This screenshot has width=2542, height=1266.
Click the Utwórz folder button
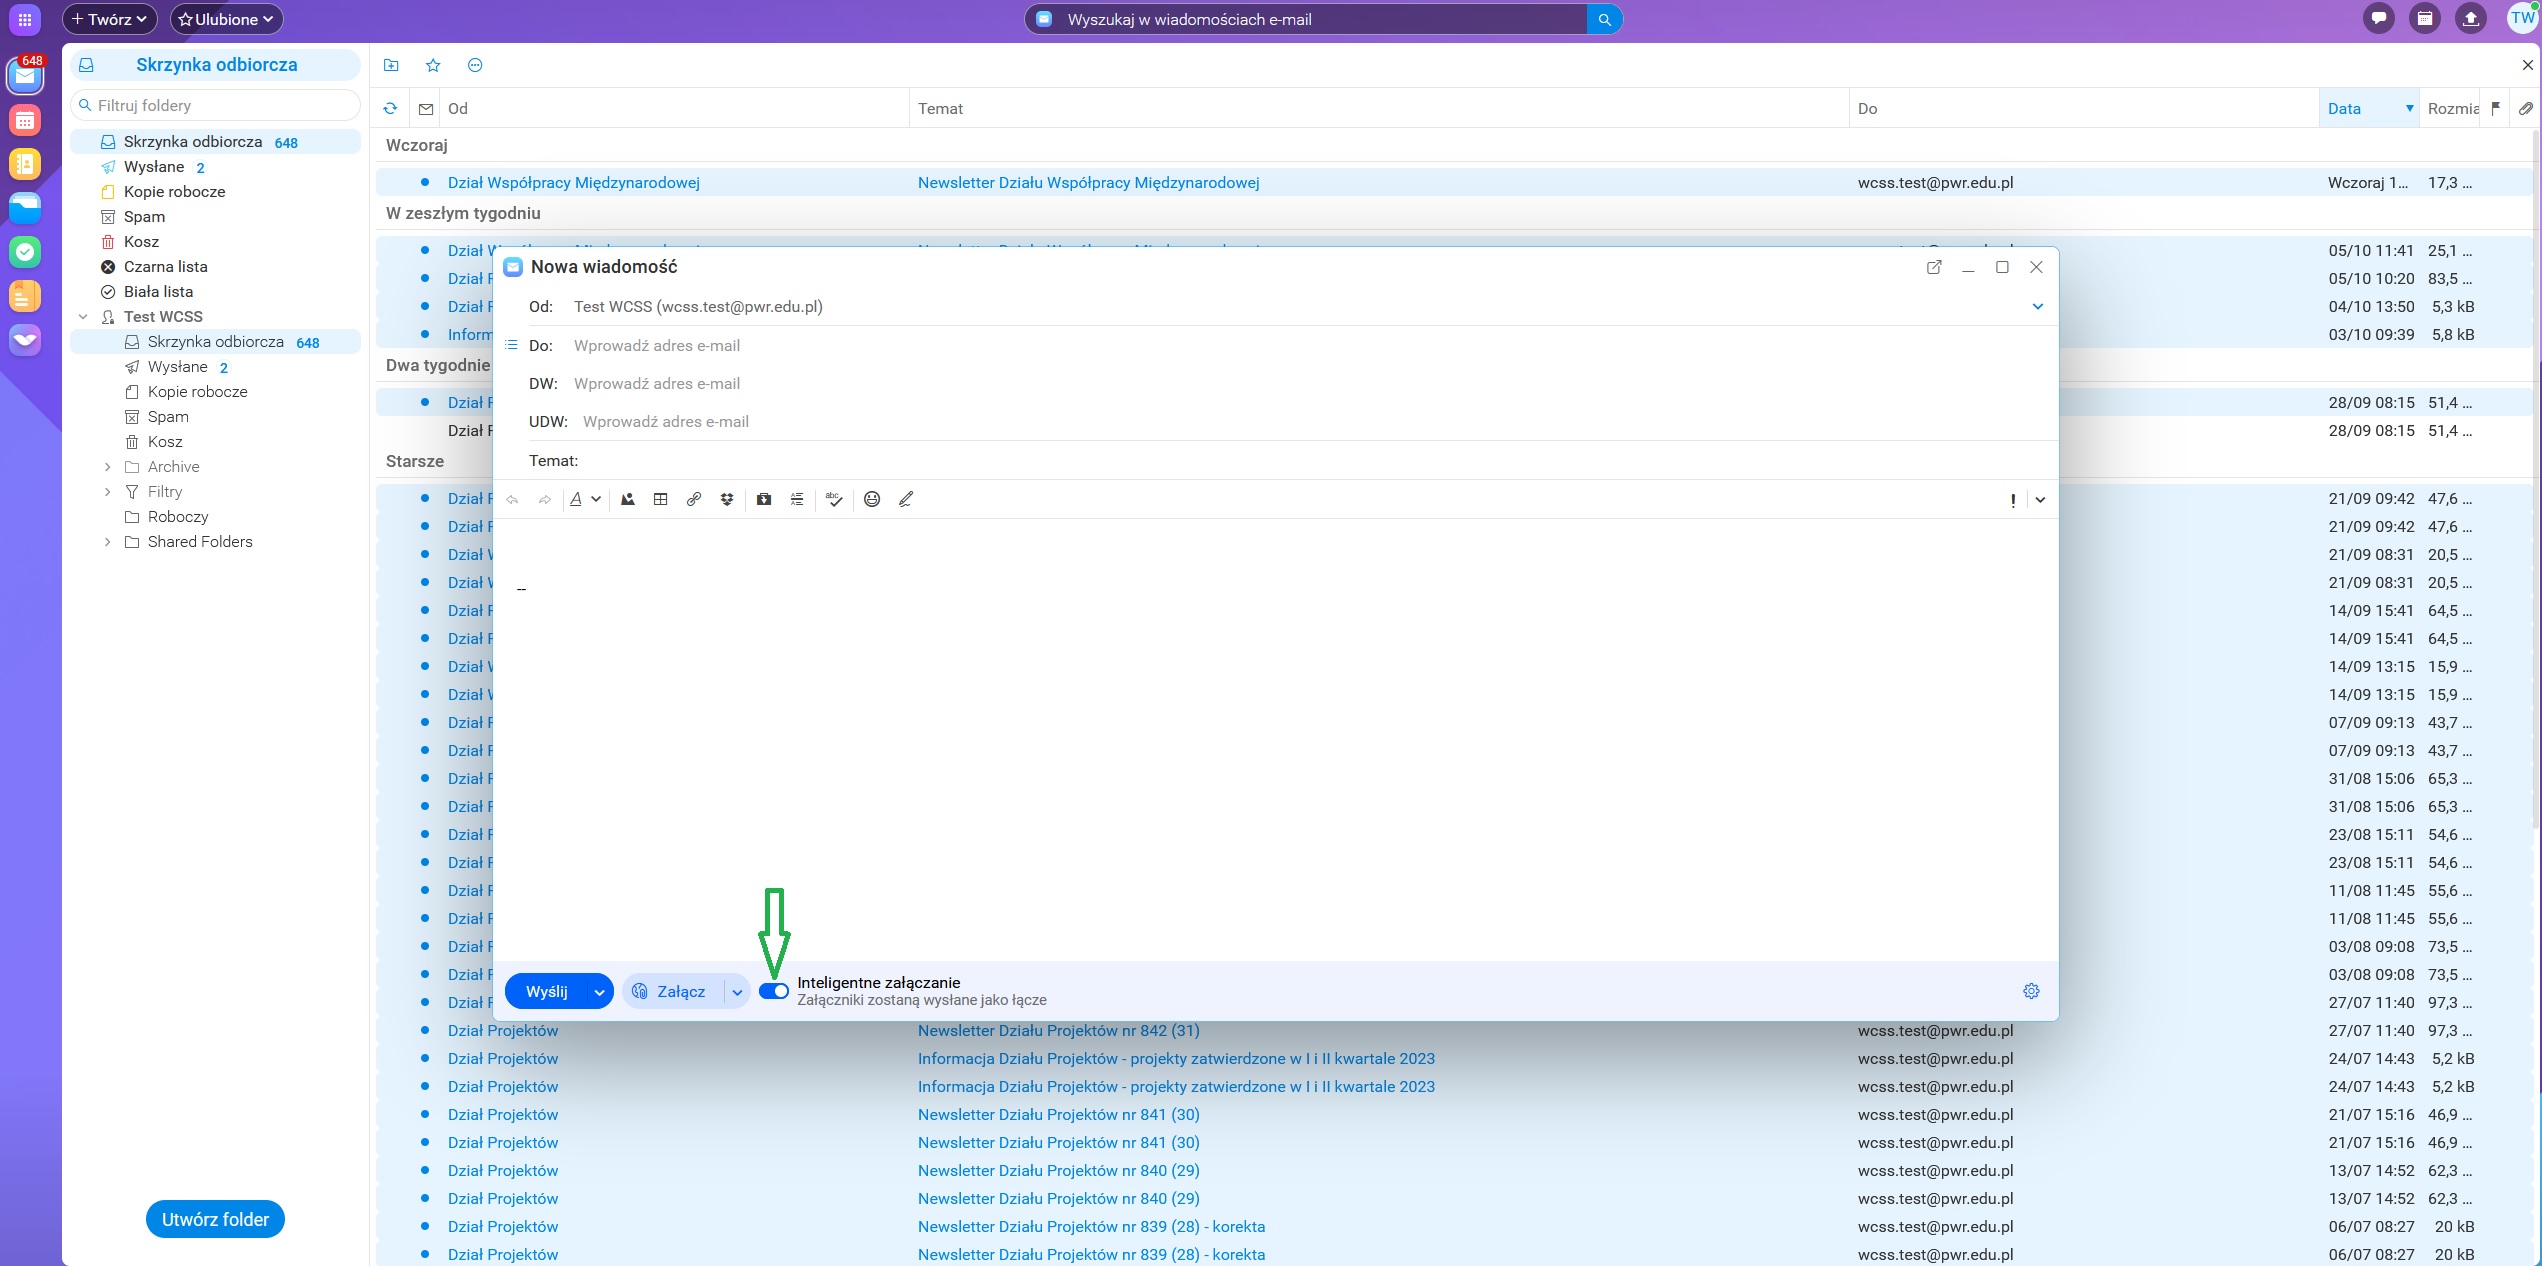(x=215, y=1219)
